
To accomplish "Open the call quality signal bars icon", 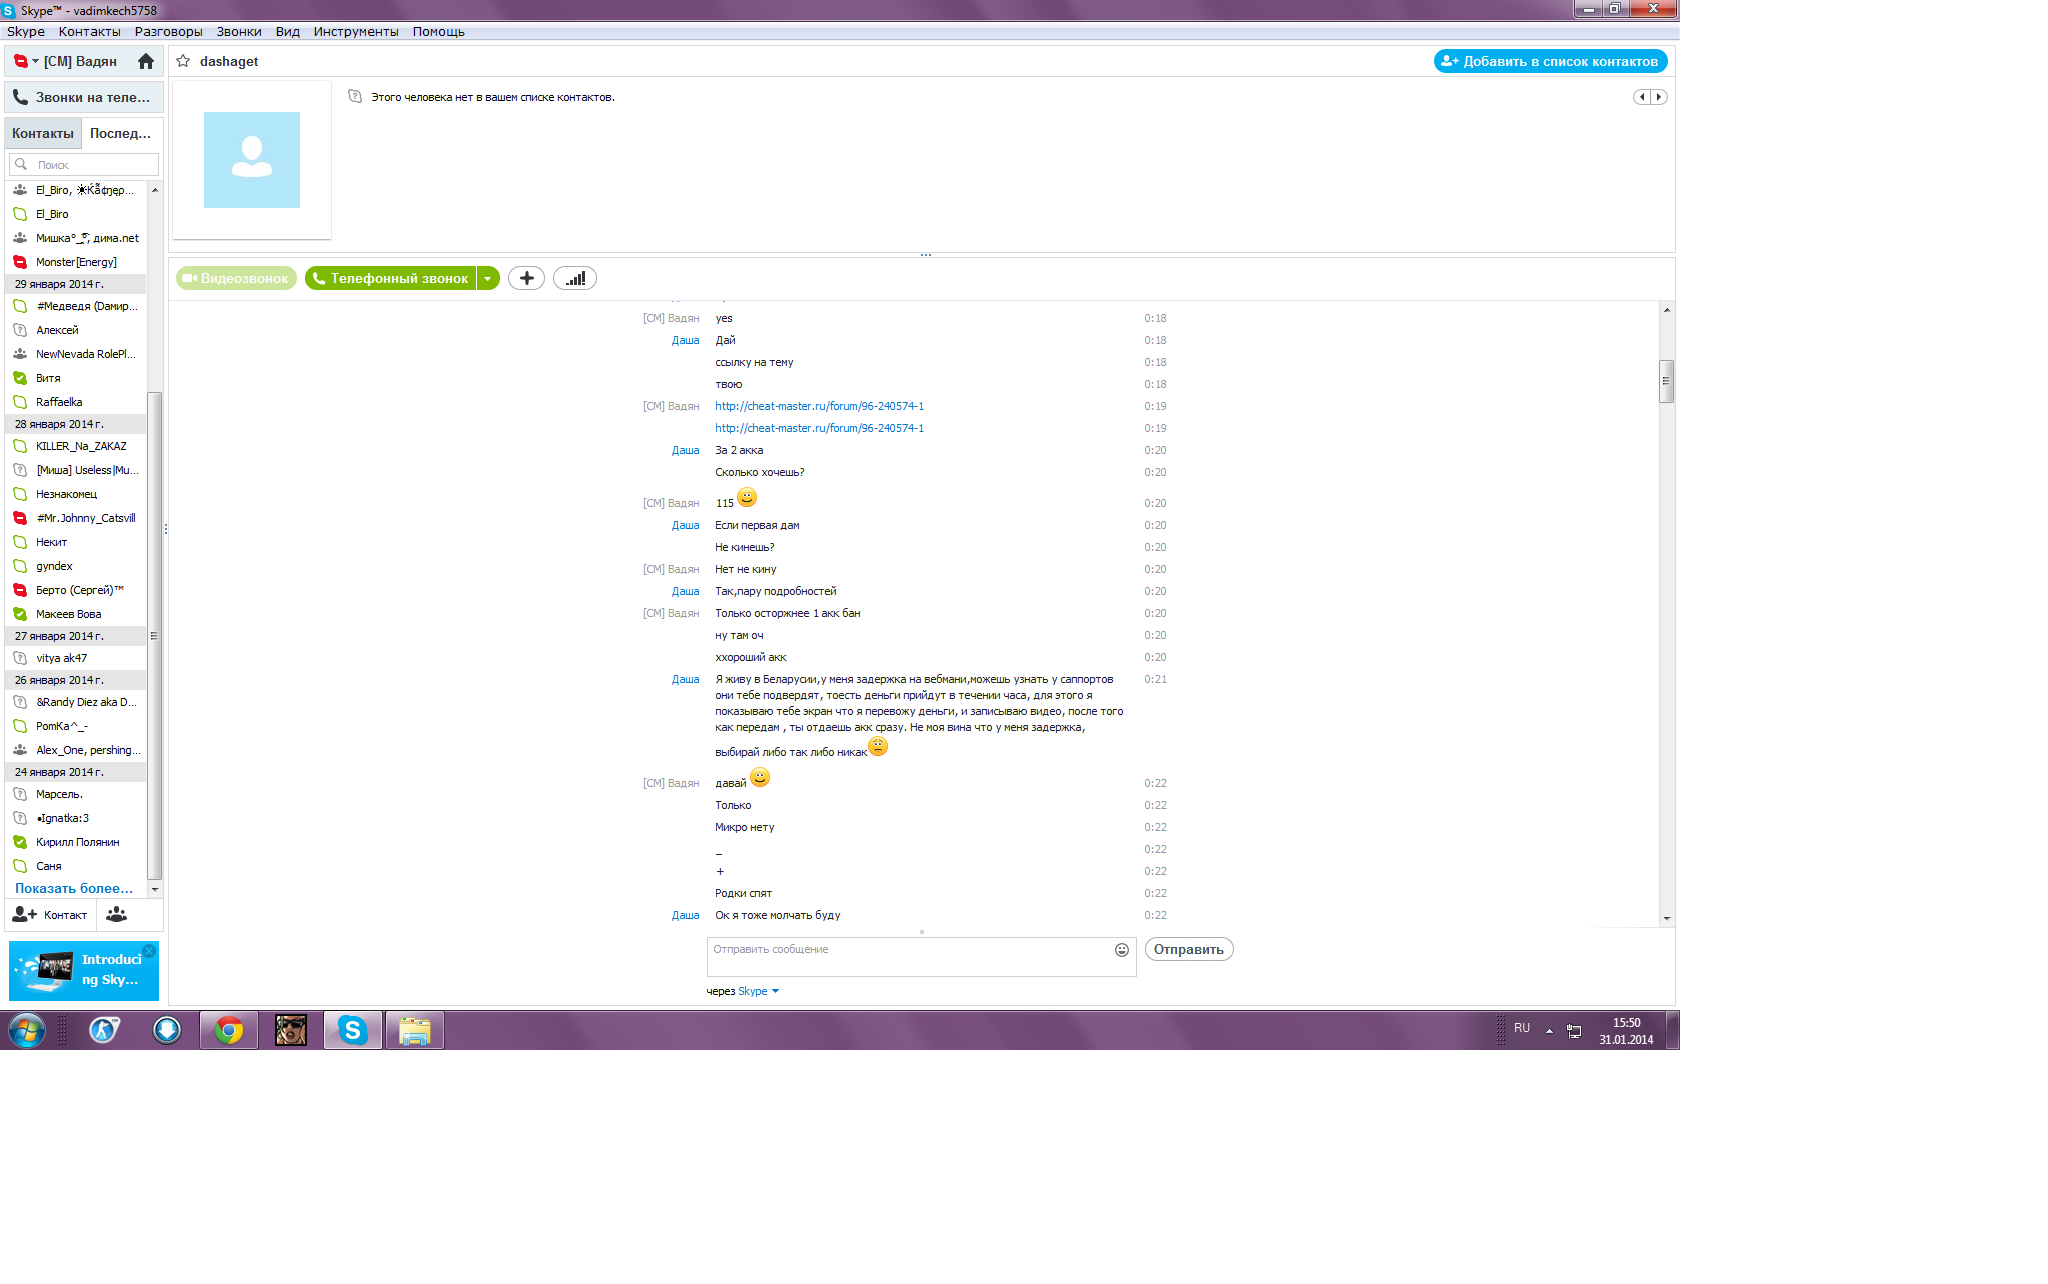I will pos(575,279).
